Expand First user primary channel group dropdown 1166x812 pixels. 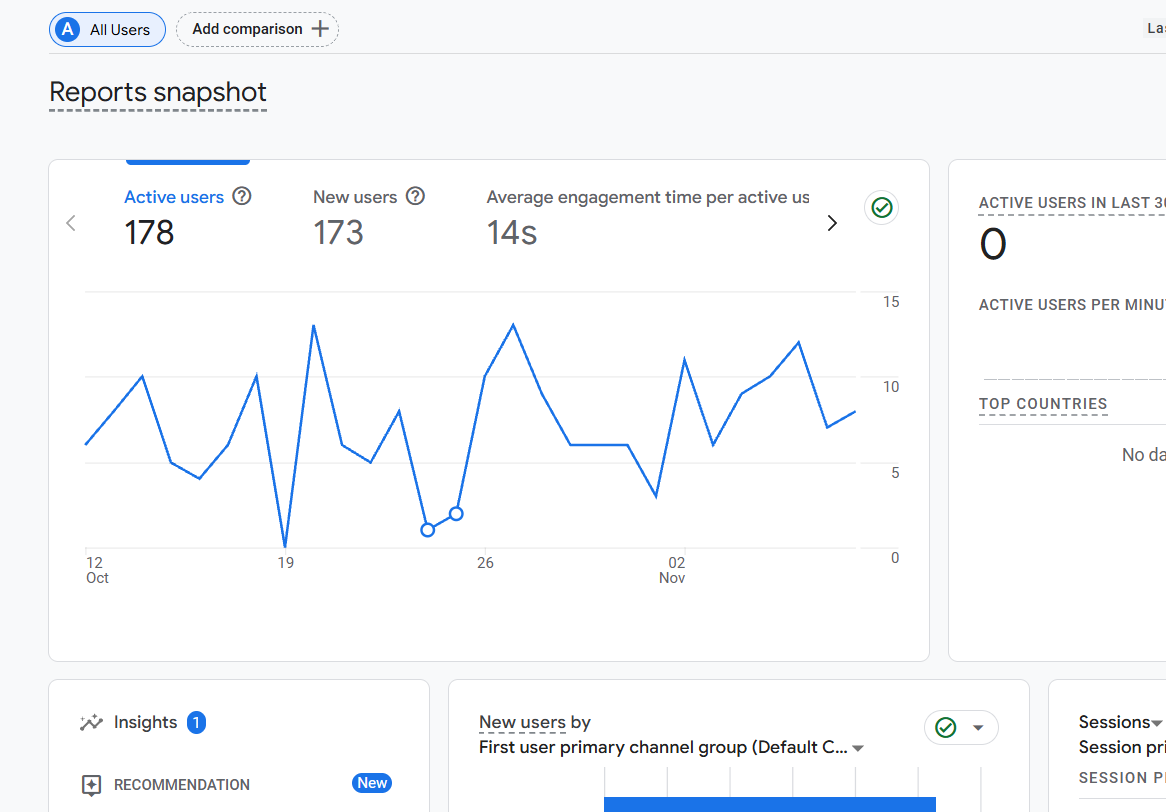tap(858, 748)
